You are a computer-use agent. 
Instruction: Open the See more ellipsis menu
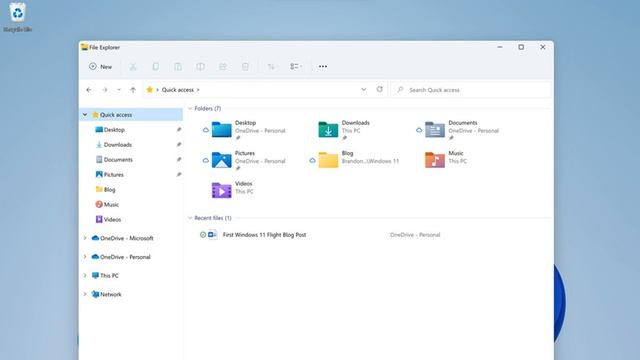(323, 67)
